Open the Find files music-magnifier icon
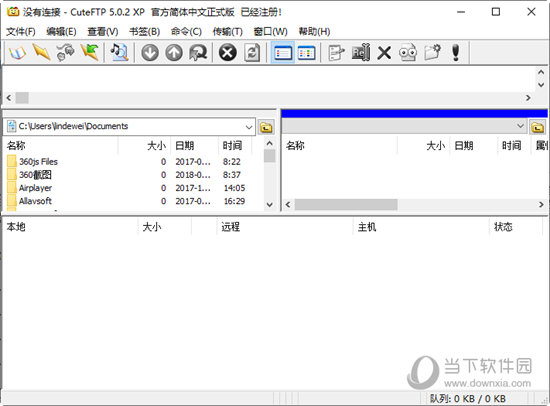 click(119, 53)
